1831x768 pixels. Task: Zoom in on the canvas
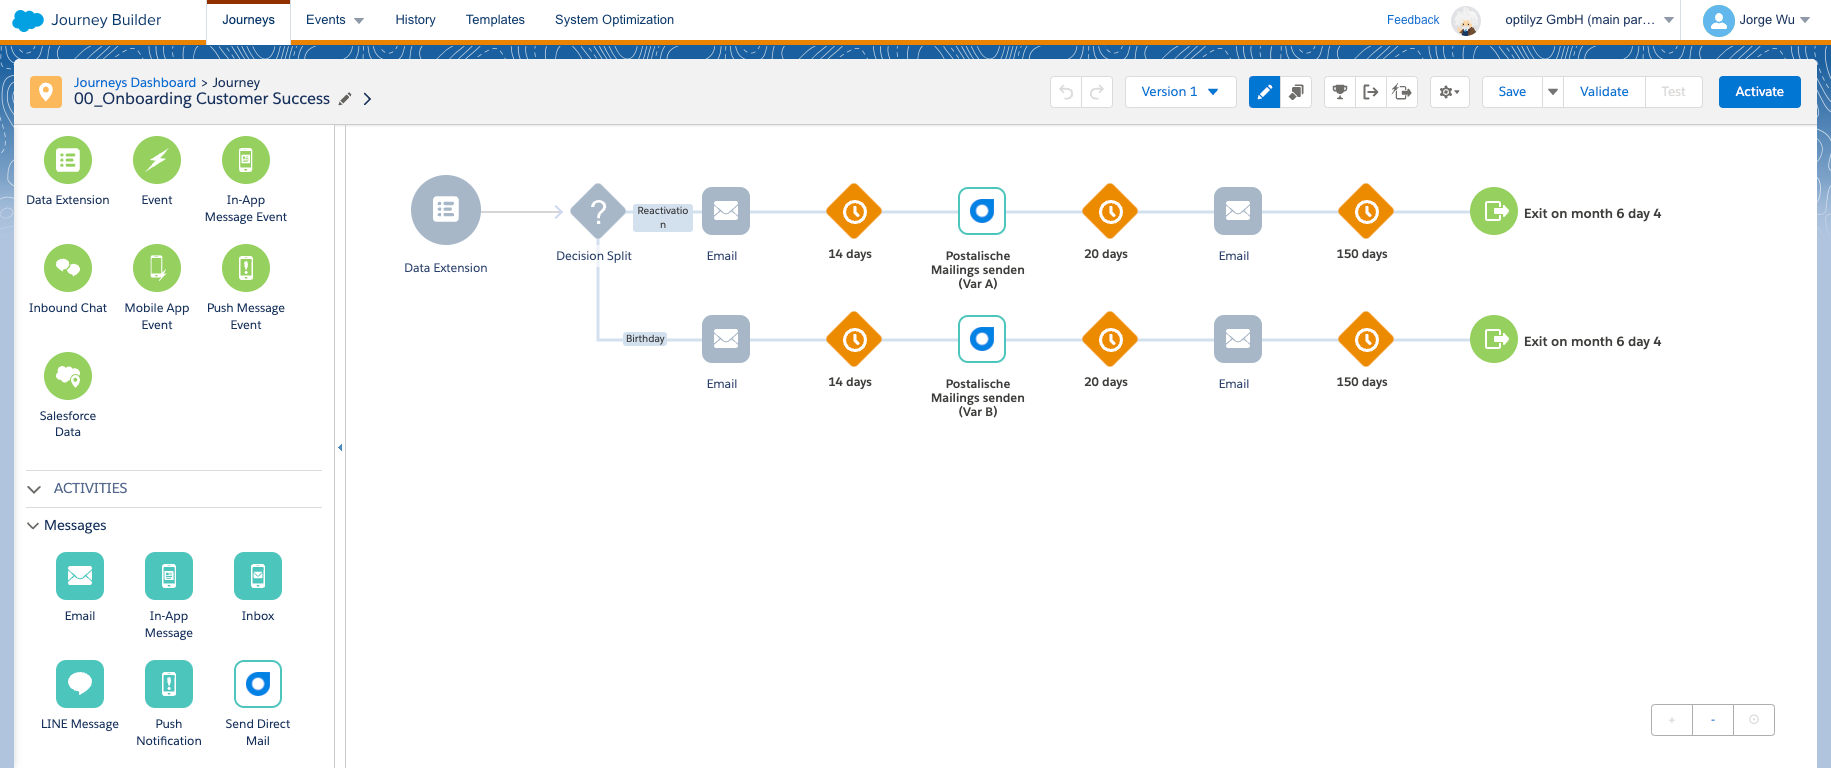click(x=1671, y=720)
